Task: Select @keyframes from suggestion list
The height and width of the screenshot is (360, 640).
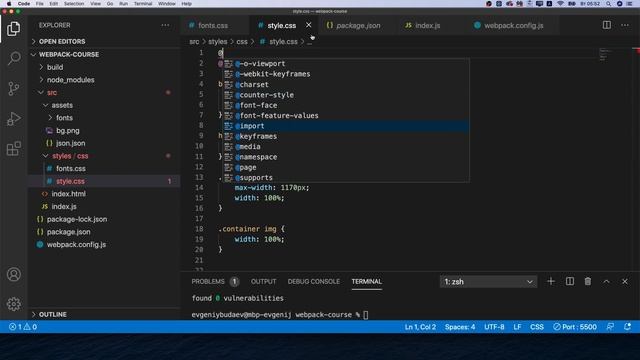Action: pyautogui.click(x=346, y=136)
